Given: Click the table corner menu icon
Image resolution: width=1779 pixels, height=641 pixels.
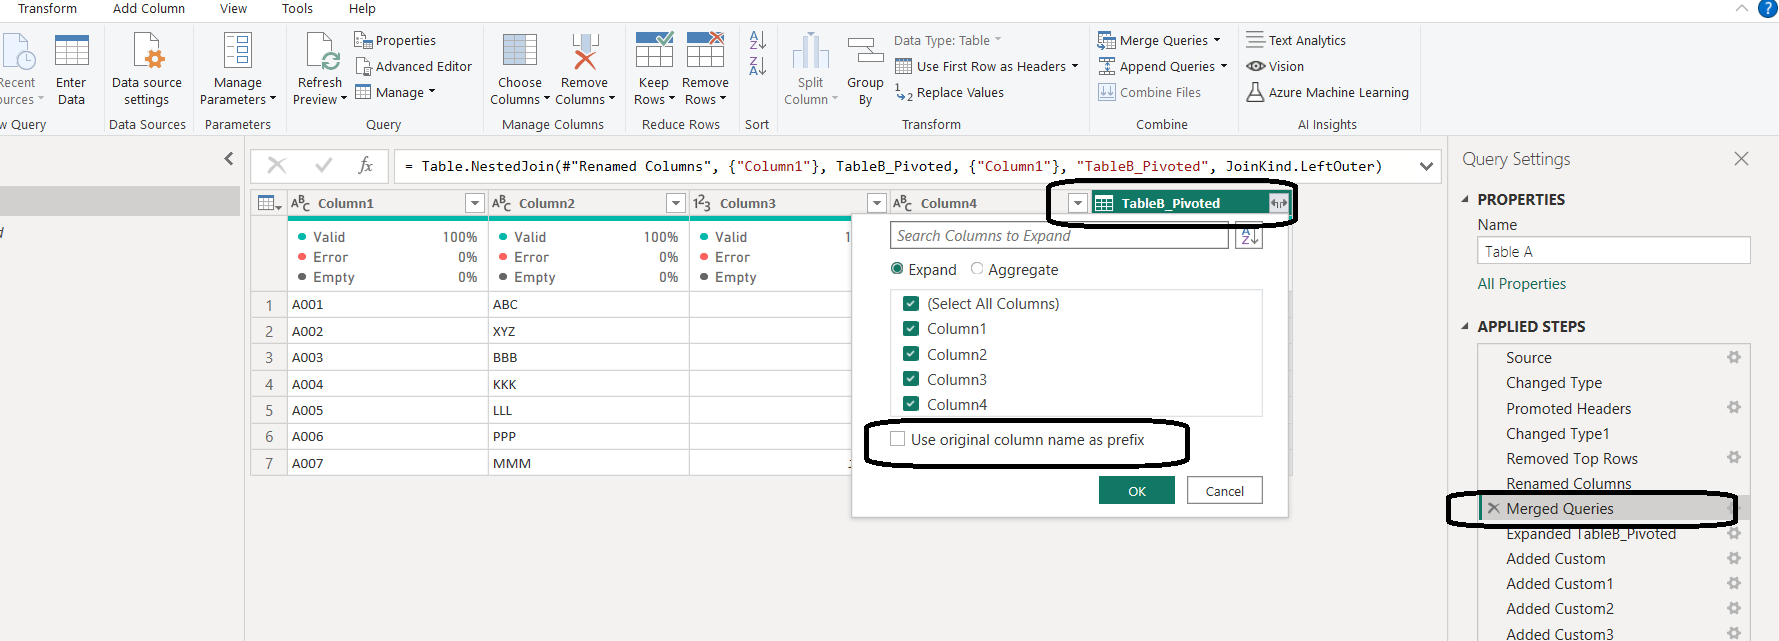Looking at the screenshot, I should click(268, 203).
